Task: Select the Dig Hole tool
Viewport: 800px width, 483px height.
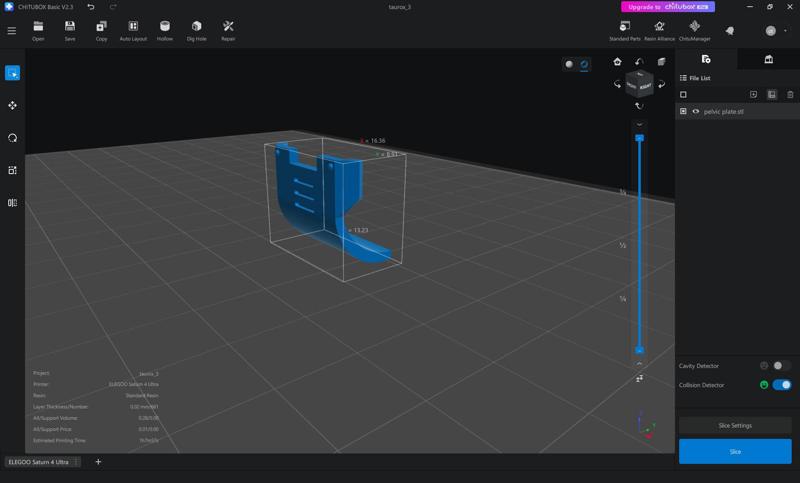Action: (196, 27)
